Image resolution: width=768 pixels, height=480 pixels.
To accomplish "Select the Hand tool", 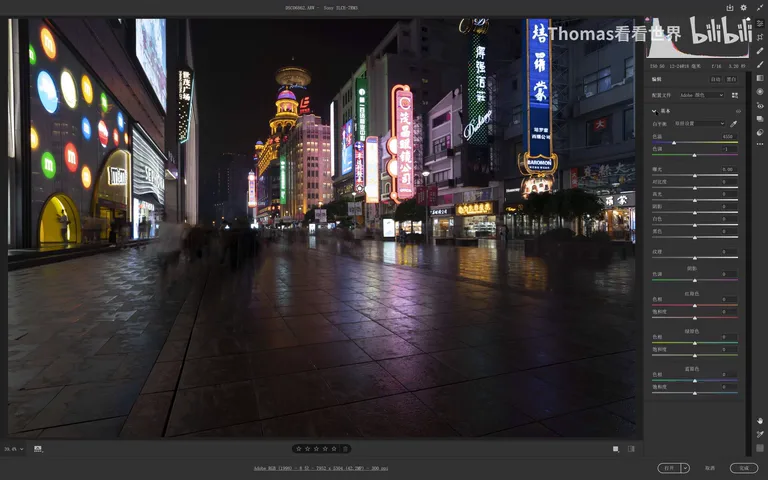I will point(760,421).
